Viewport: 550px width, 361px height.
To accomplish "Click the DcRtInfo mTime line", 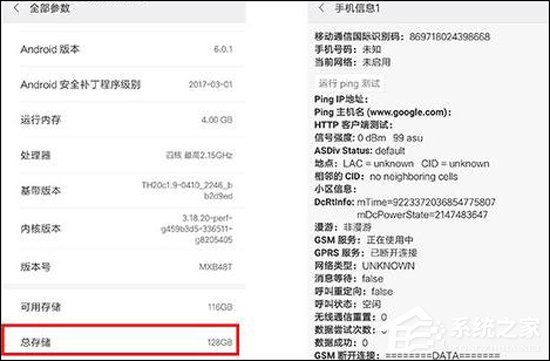I will pos(405,202).
